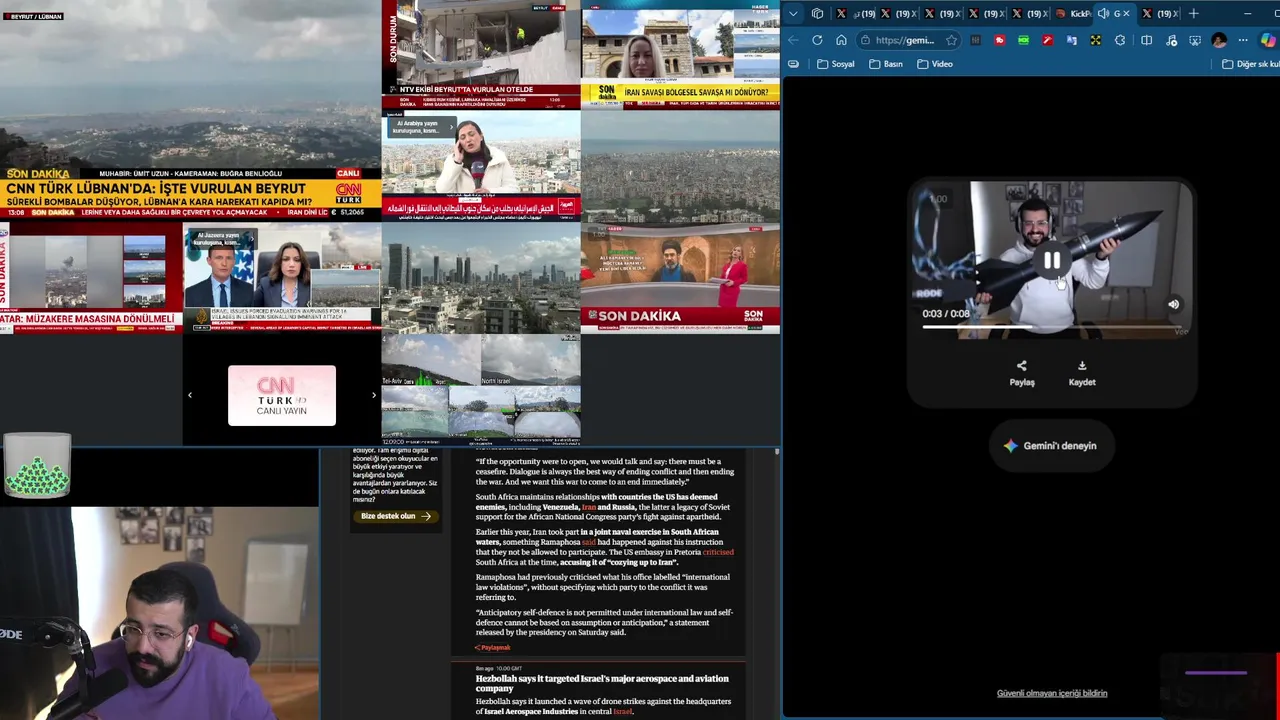
Task: Select the İran Savaşı Bölgesel feed
Action: click(680, 54)
